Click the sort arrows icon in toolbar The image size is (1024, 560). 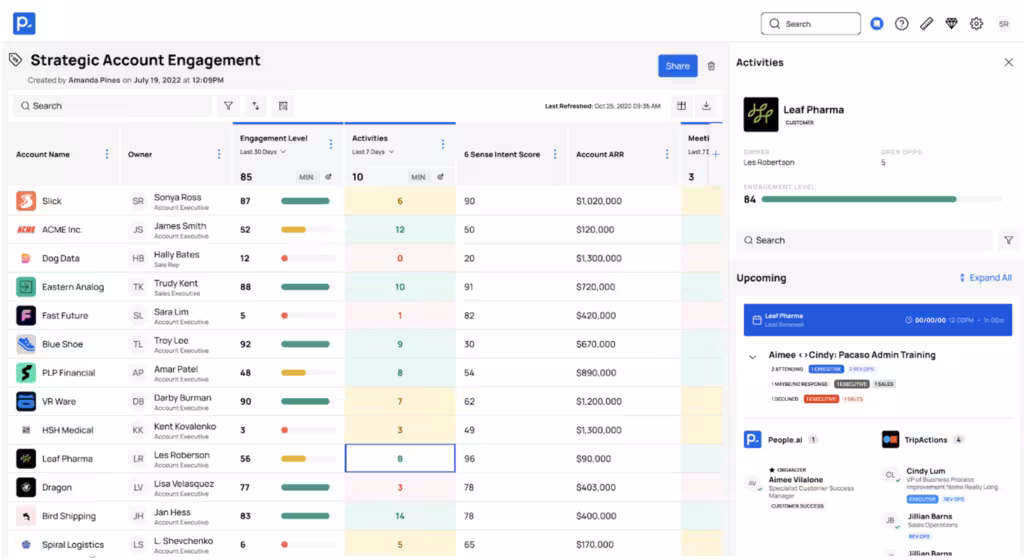(255, 106)
